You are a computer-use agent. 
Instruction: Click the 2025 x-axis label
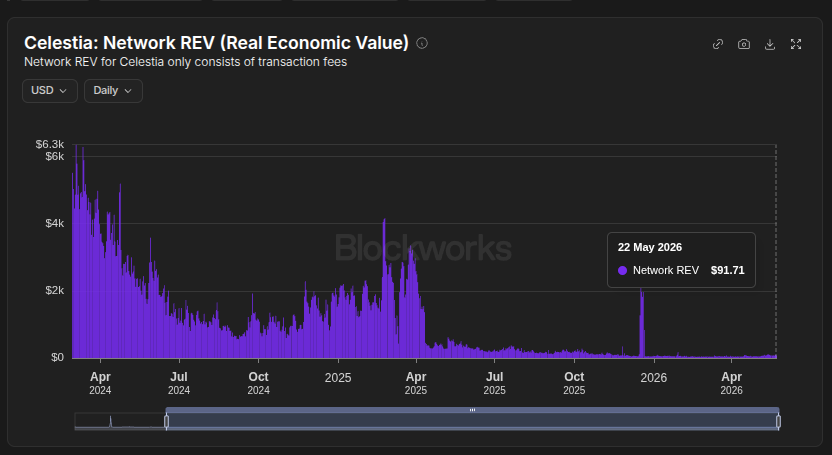(338, 378)
